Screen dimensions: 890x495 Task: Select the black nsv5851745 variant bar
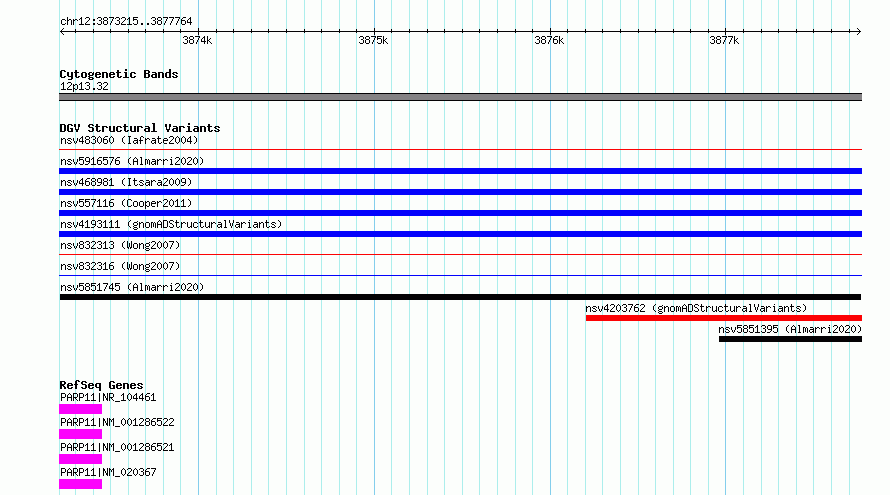click(460, 297)
